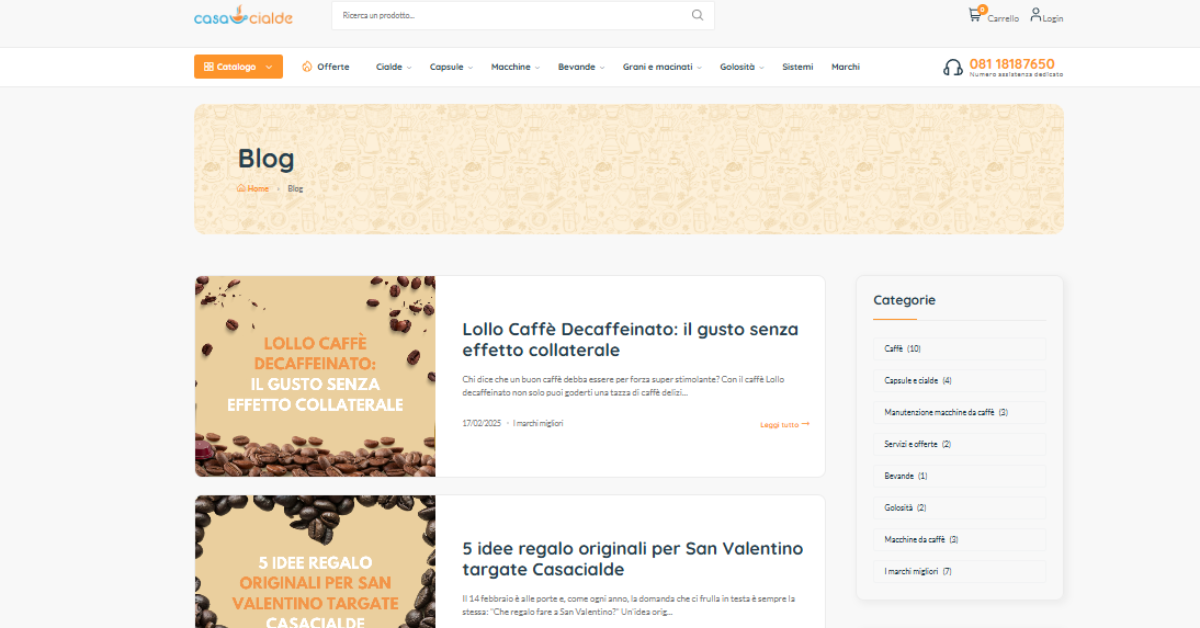
Task: Select the Caffè (10) category
Action: [959, 349]
